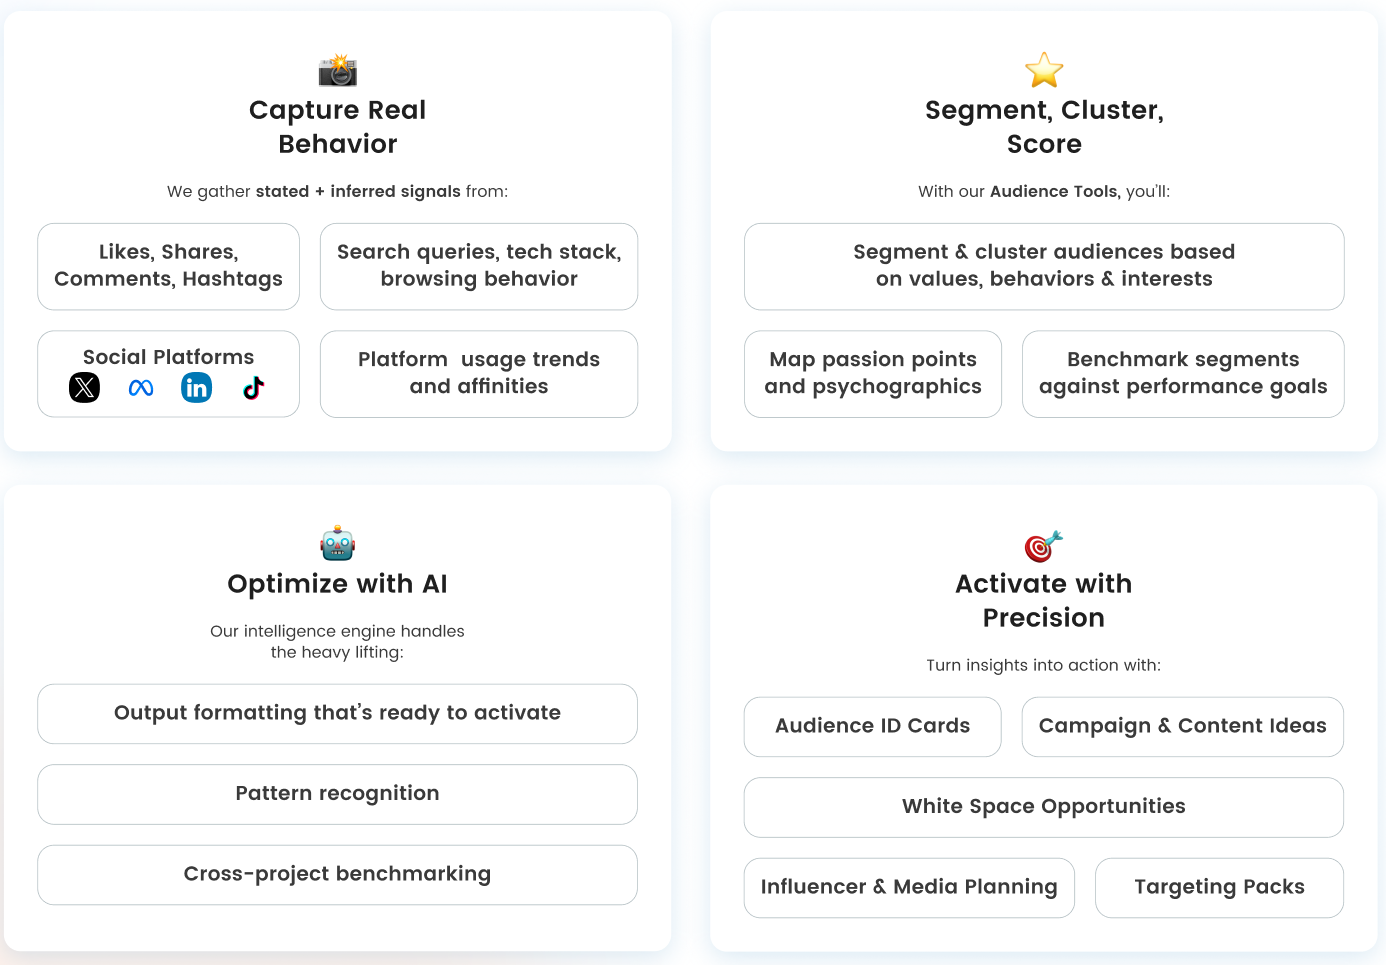Open Campaign & Content Ideas
This screenshot has width=1386, height=965.
(x=1183, y=727)
